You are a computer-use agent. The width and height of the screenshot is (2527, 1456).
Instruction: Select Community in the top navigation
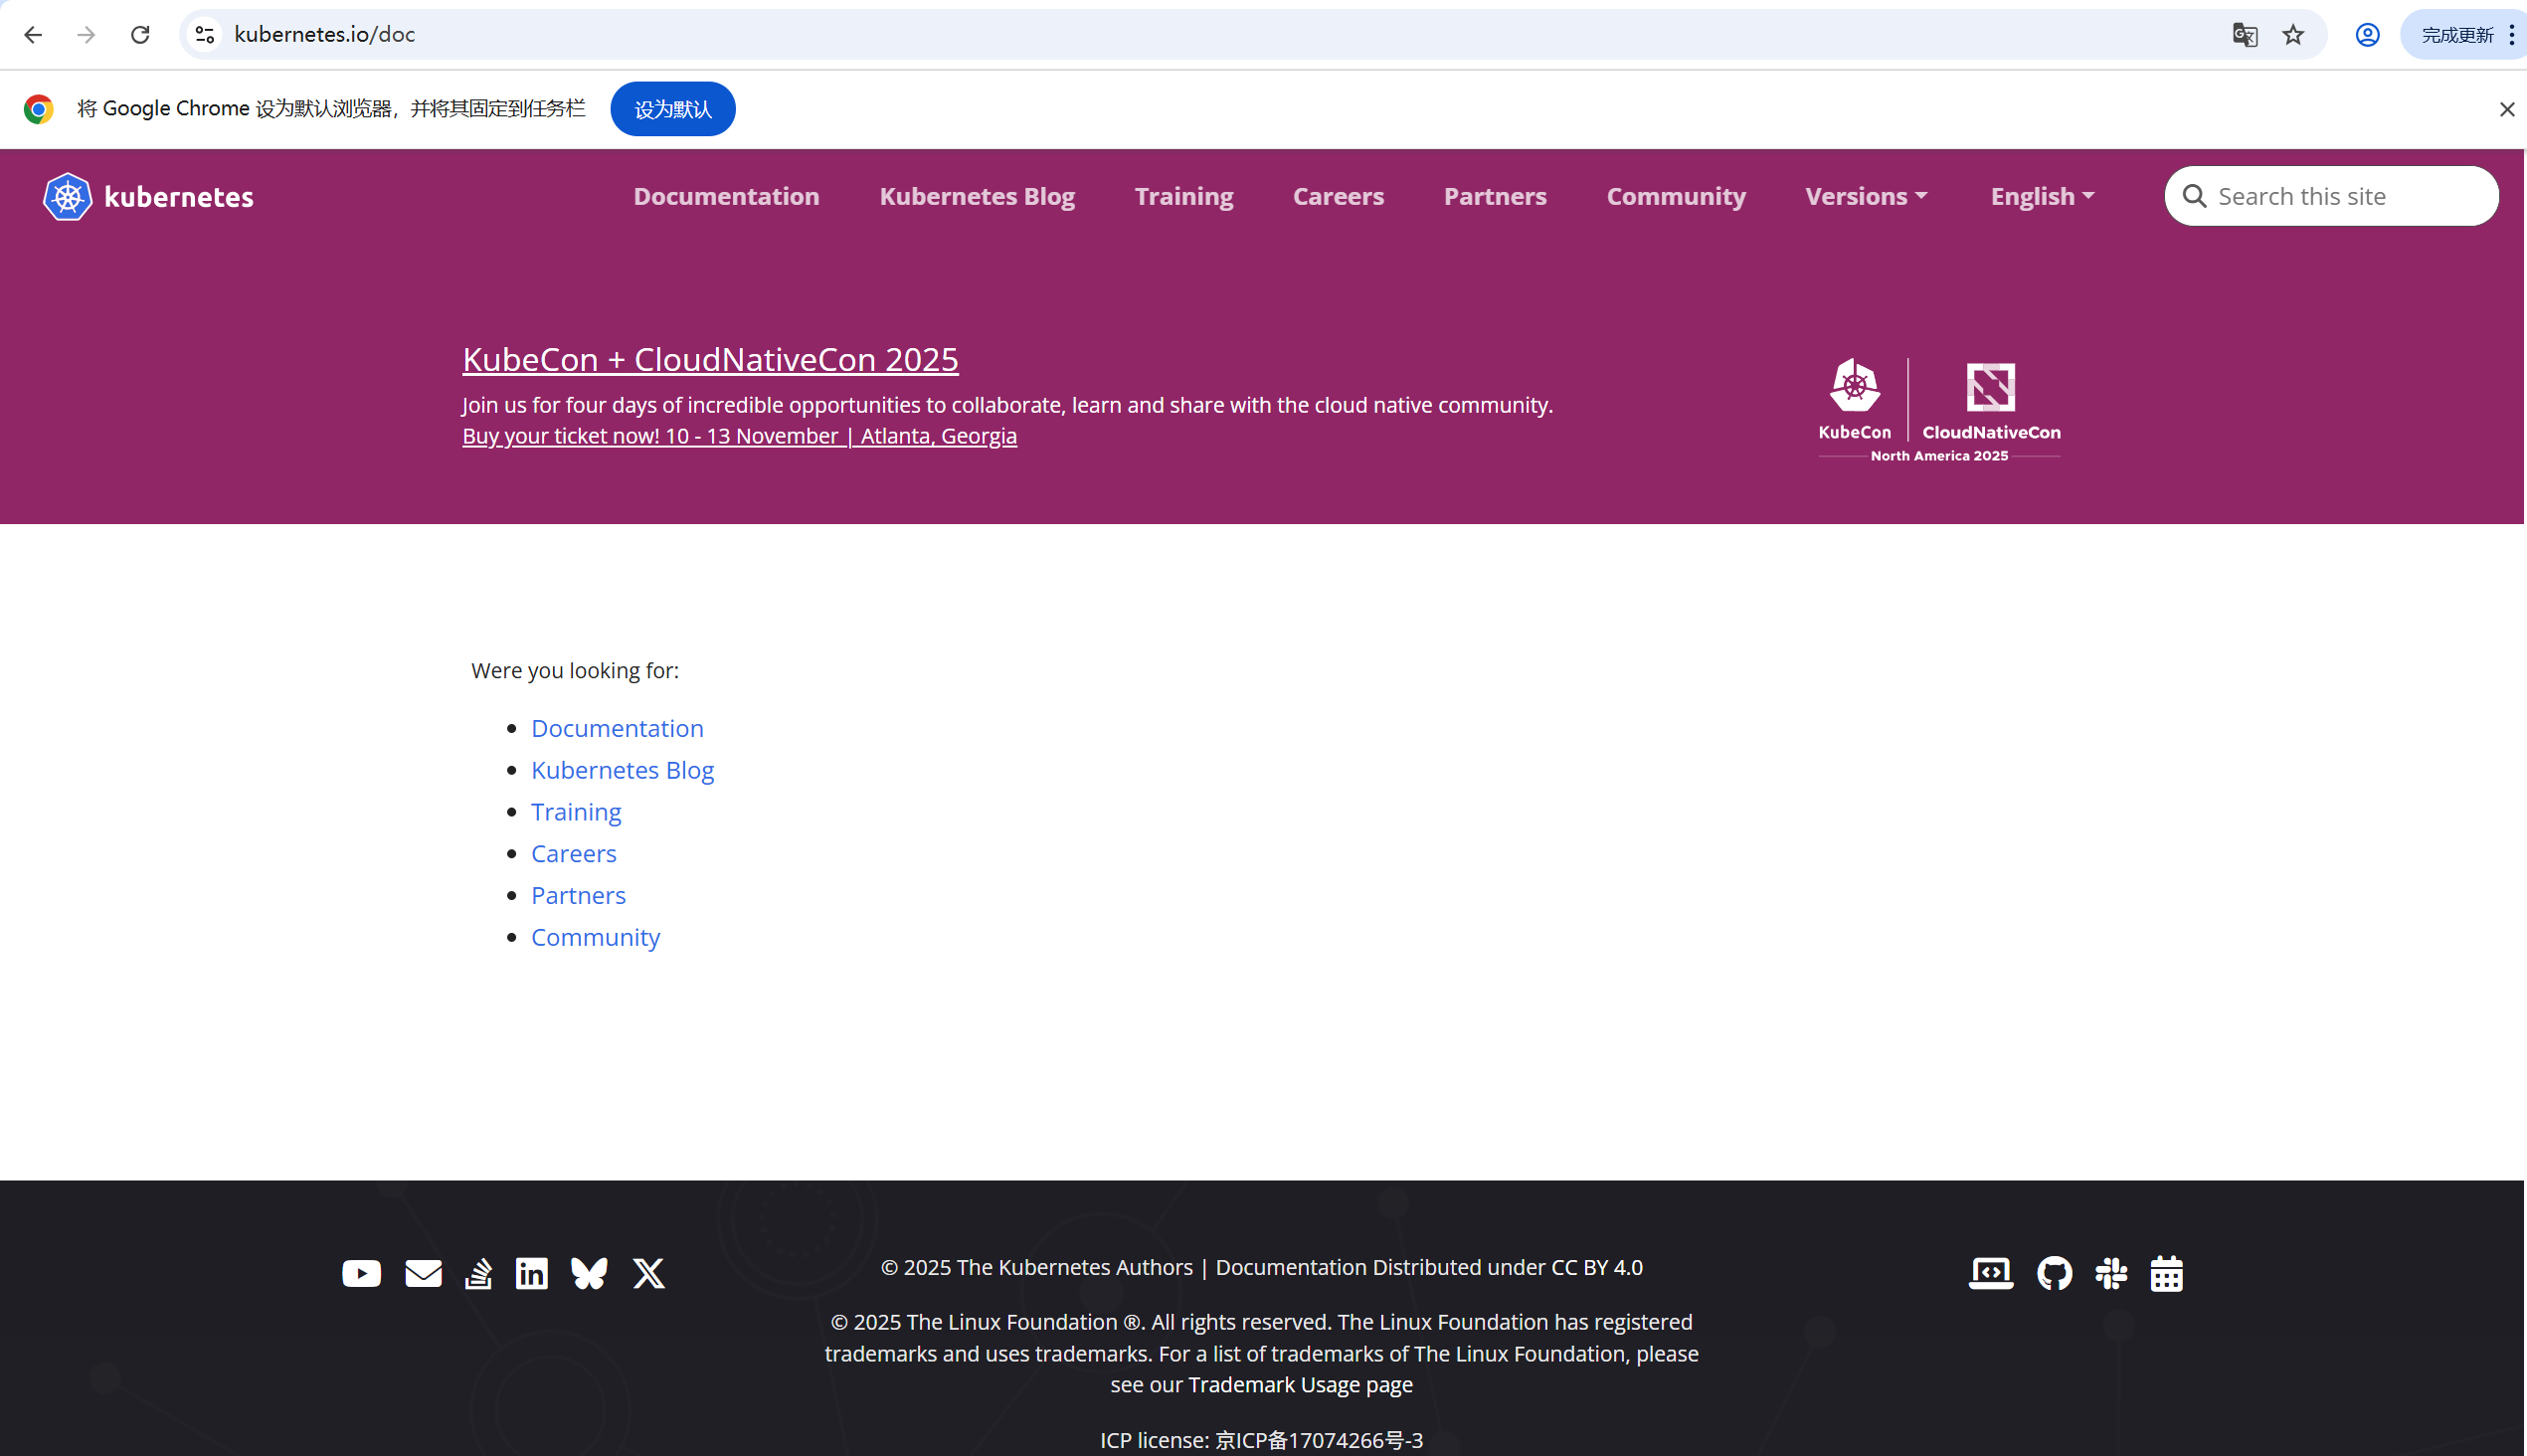coord(1676,196)
